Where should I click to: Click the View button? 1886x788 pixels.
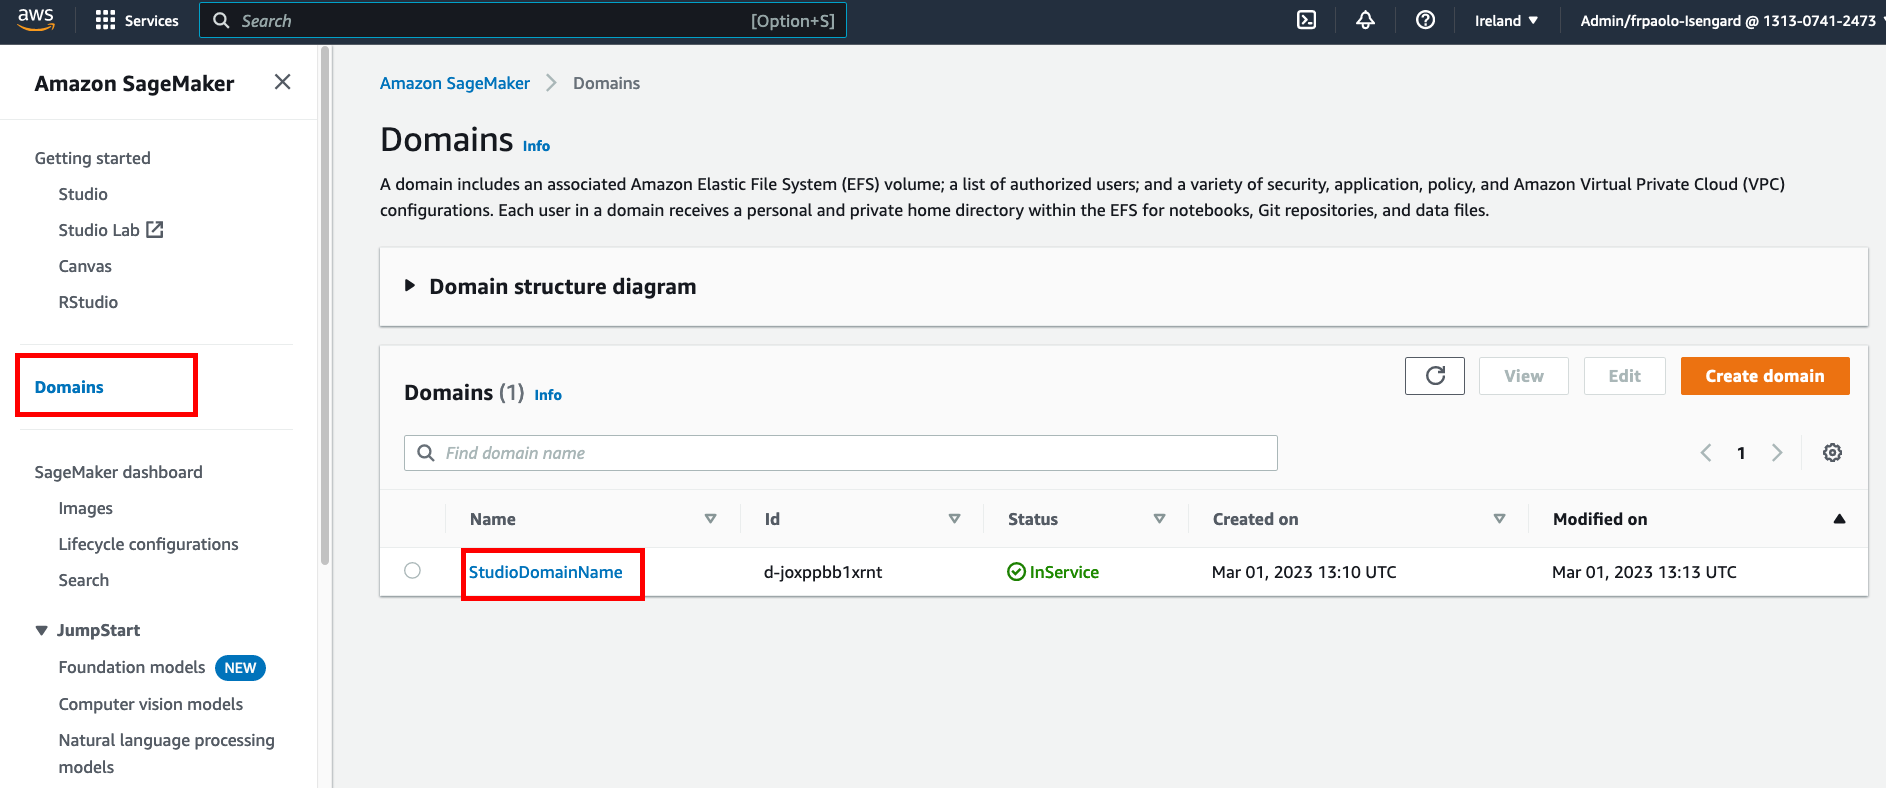[1524, 376]
